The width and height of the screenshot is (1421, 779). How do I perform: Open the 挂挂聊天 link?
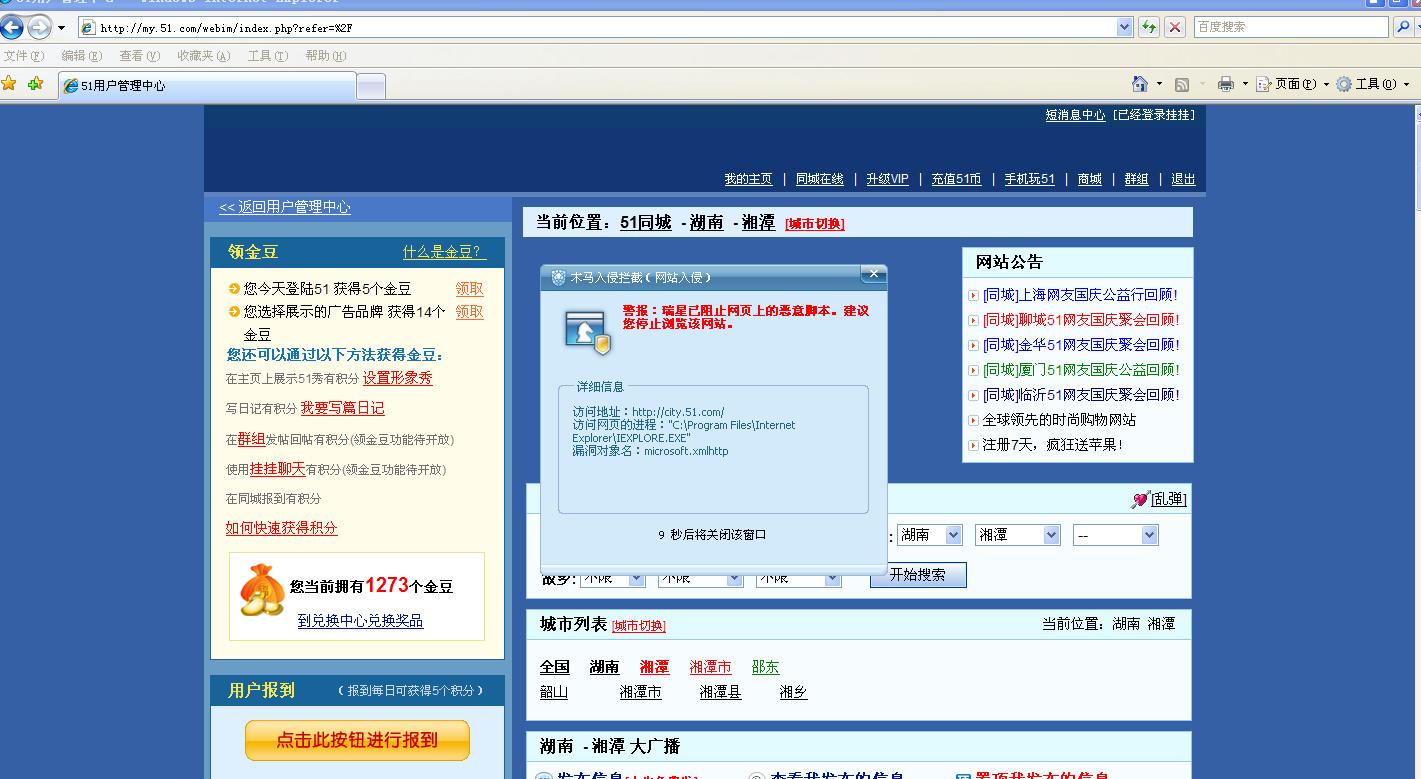(277, 469)
